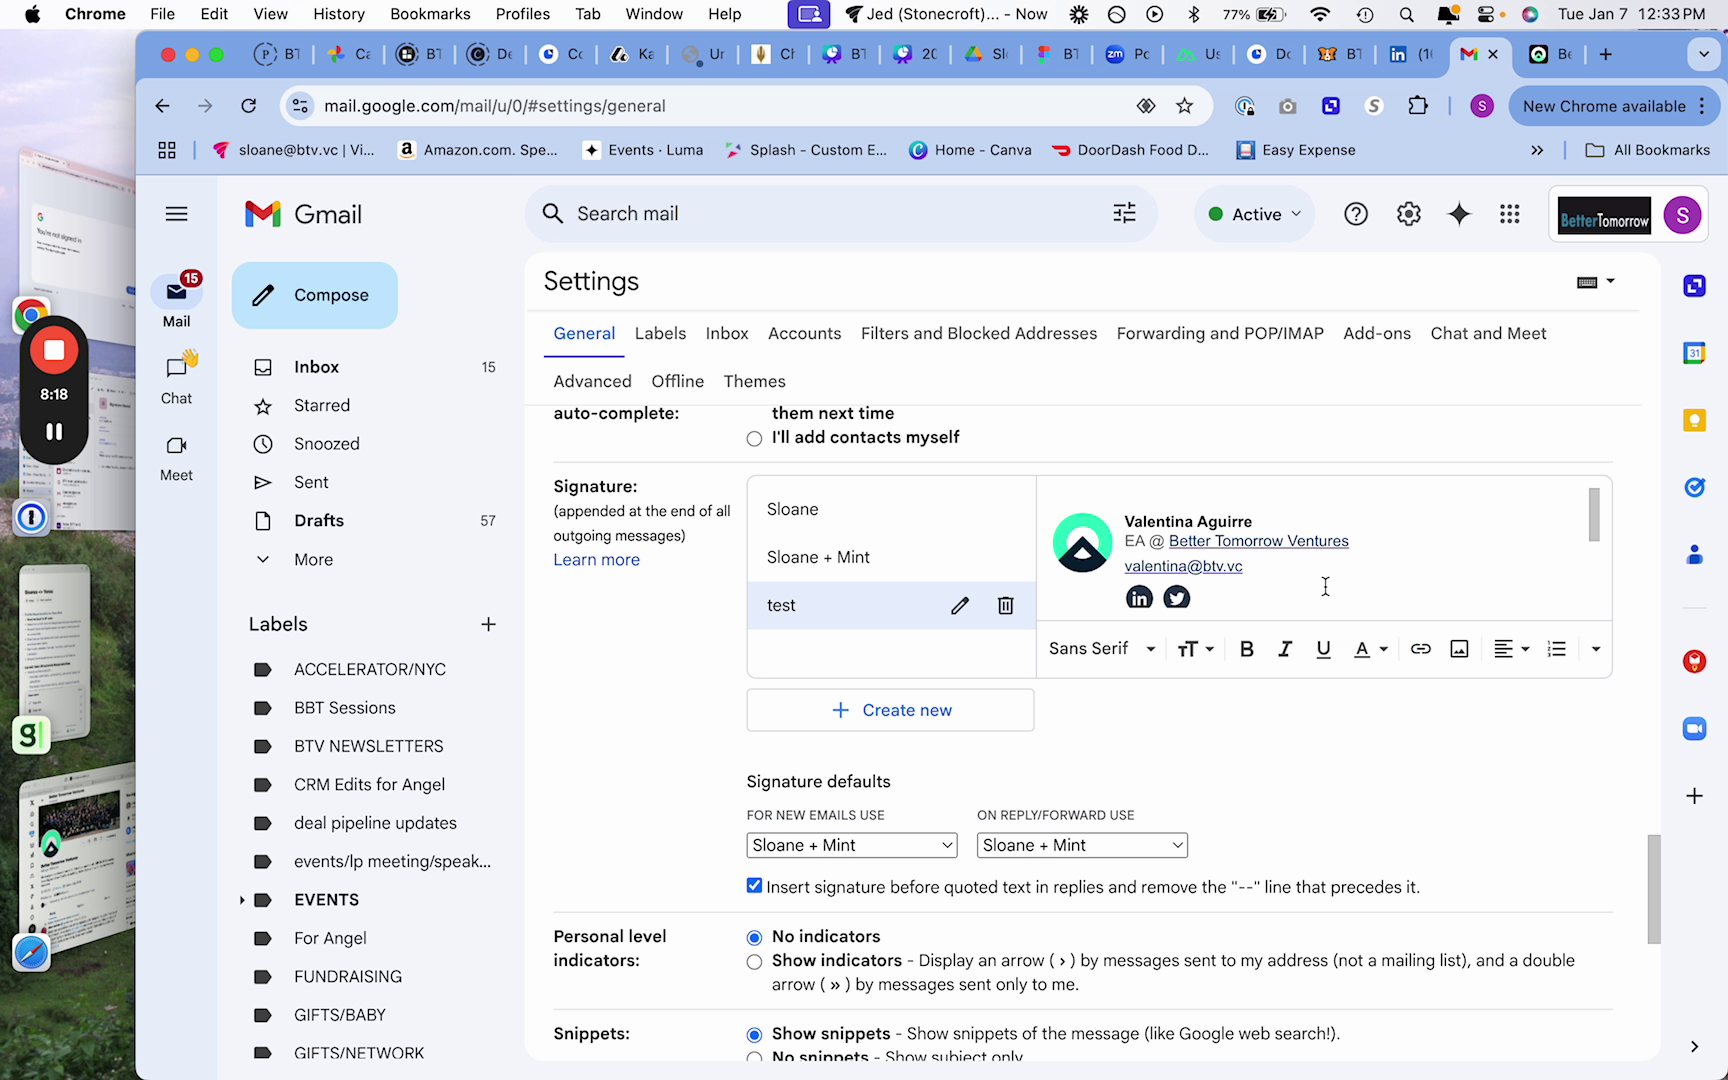Viewport: 1728px width, 1080px height.
Task: Insert image into signature
Action: [1459, 649]
